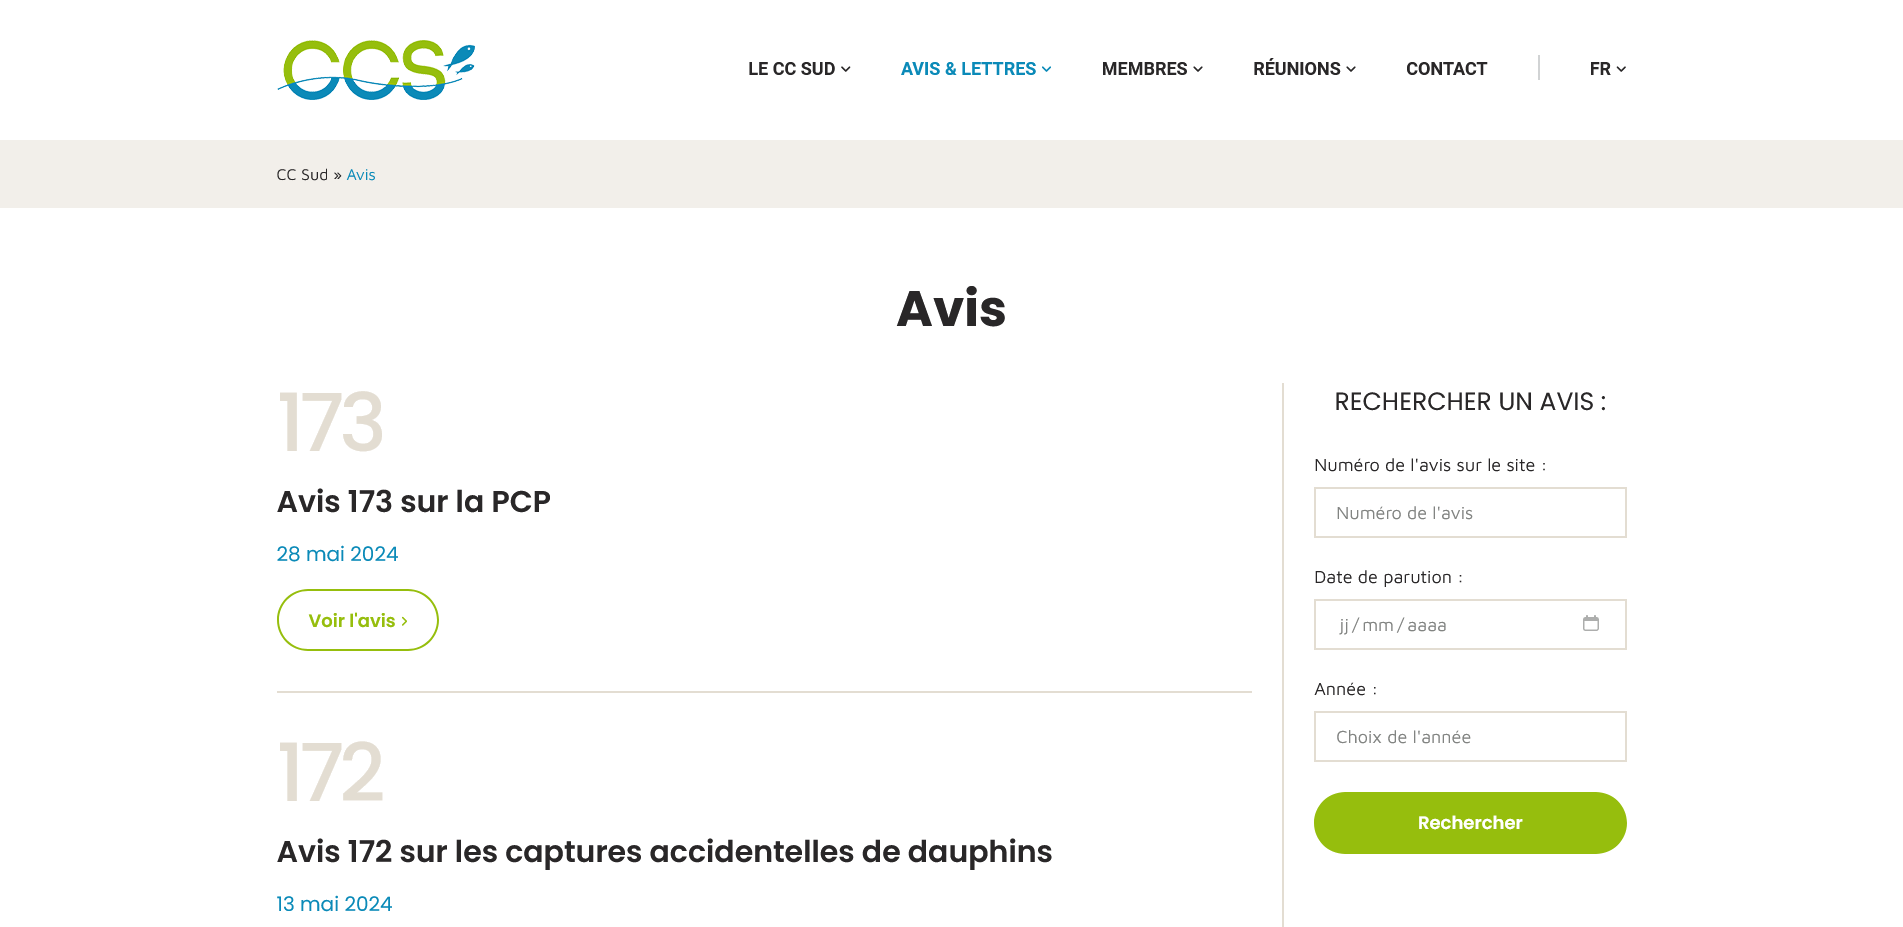Image resolution: width=1903 pixels, height=927 pixels.
Task: Focus the Numéro de l'avis field
Action: [x=1469, y=513]
